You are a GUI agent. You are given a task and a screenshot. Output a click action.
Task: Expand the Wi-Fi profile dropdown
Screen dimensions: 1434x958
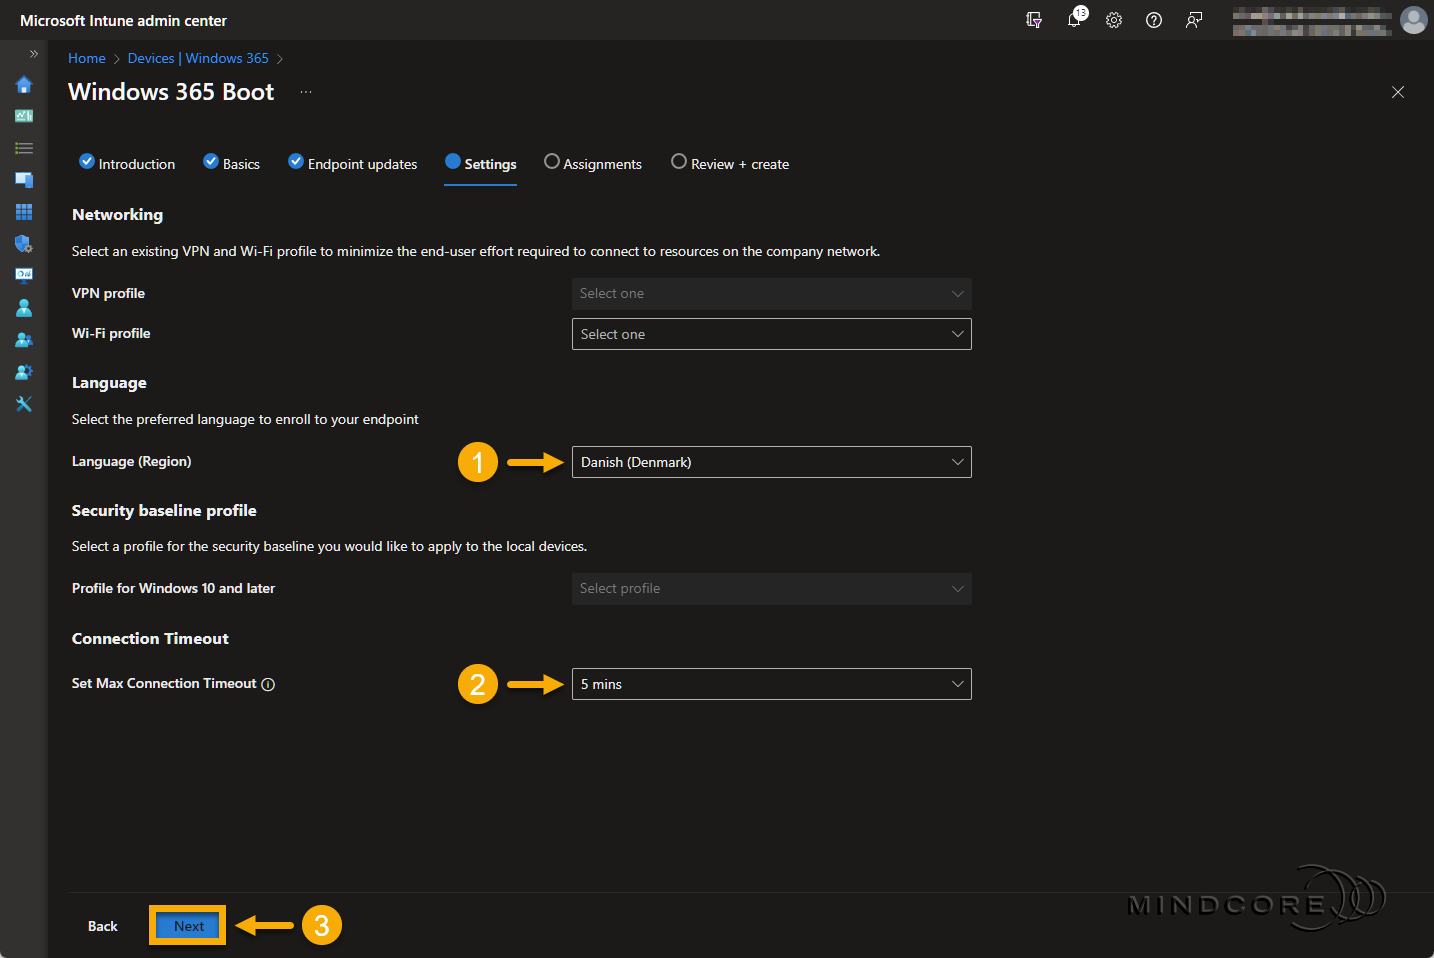[771, 334]
